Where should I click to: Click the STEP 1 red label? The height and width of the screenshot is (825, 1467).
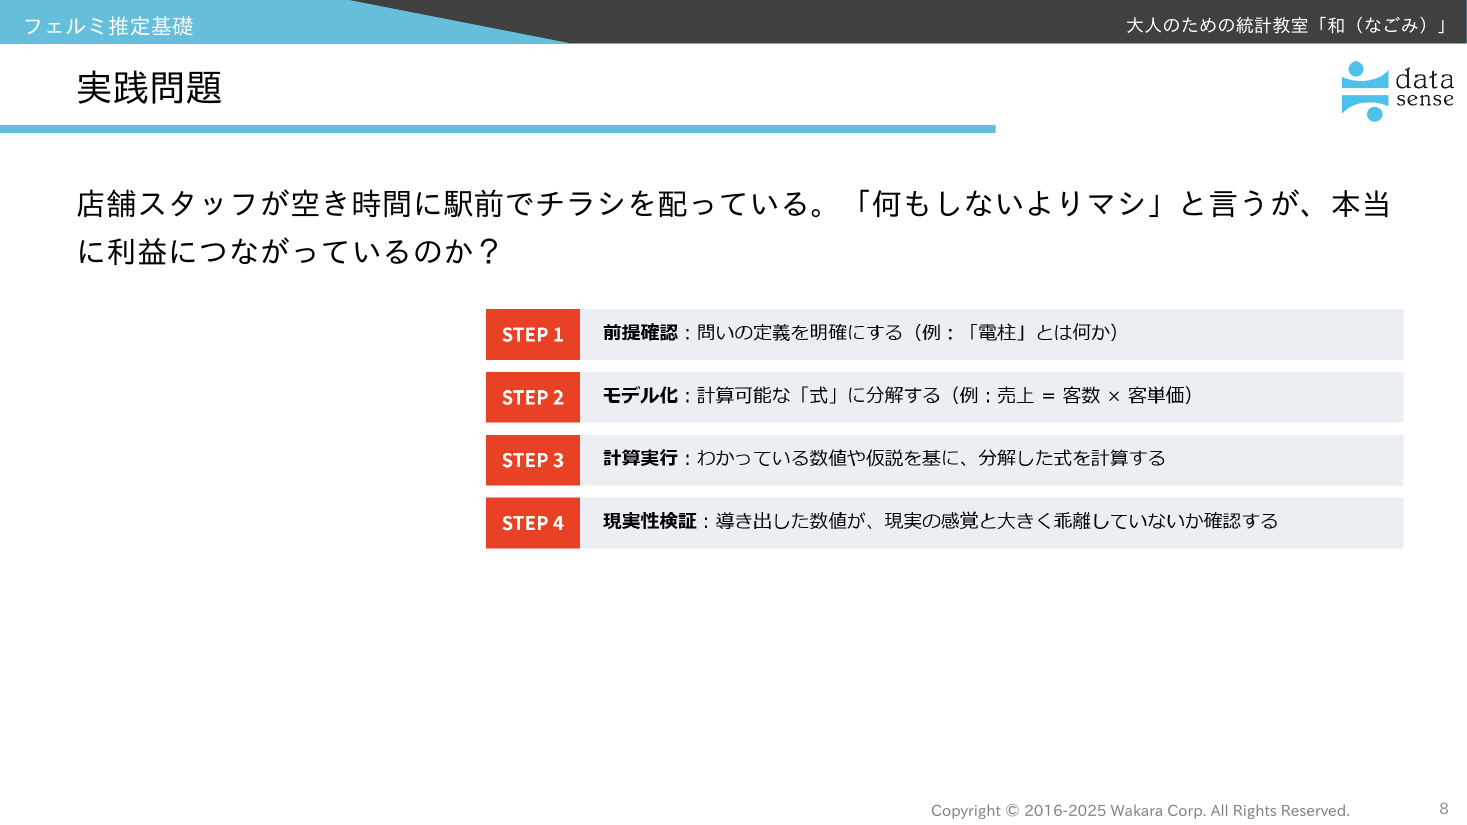tap(533, 334)
